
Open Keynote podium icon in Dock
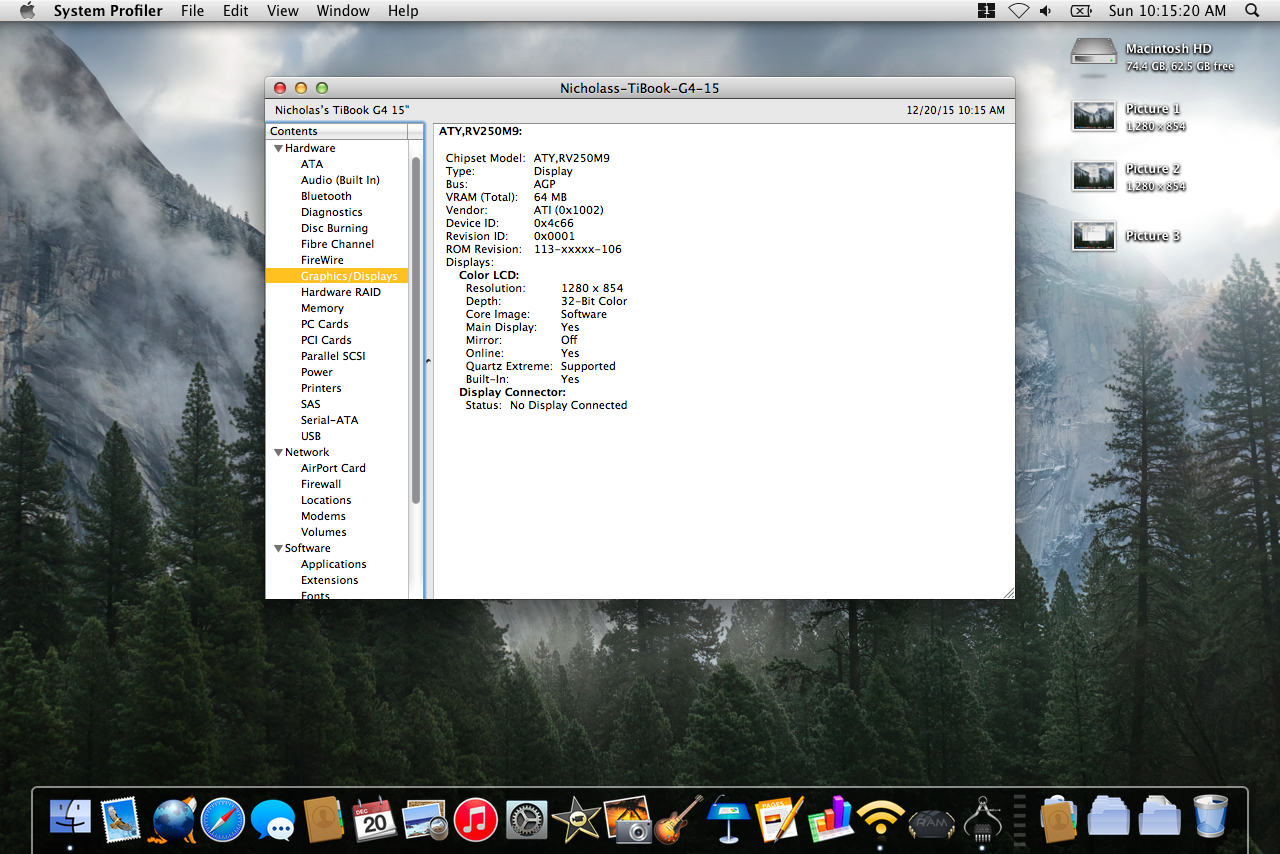tap(729, 819)
